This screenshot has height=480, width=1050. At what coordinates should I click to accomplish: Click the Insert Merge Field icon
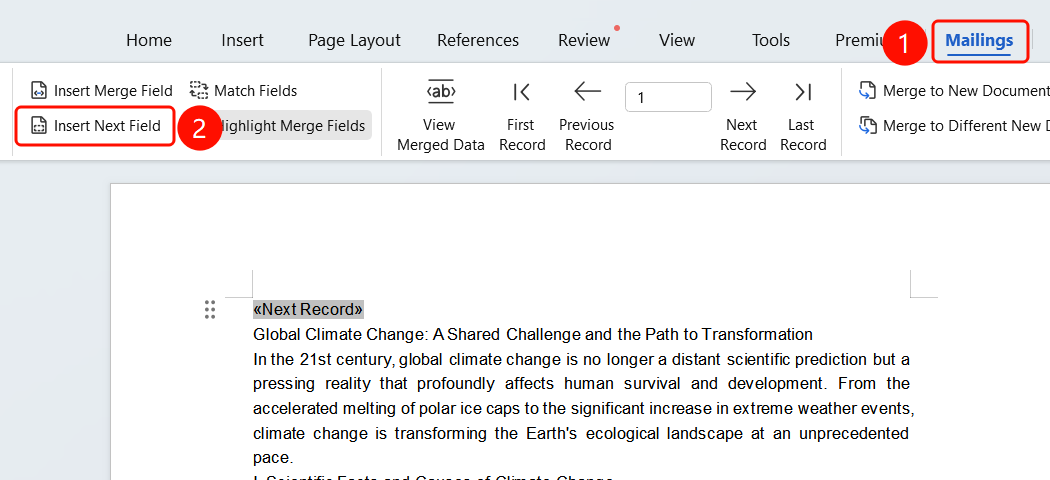pyautogui.click(x=40, y=90)
